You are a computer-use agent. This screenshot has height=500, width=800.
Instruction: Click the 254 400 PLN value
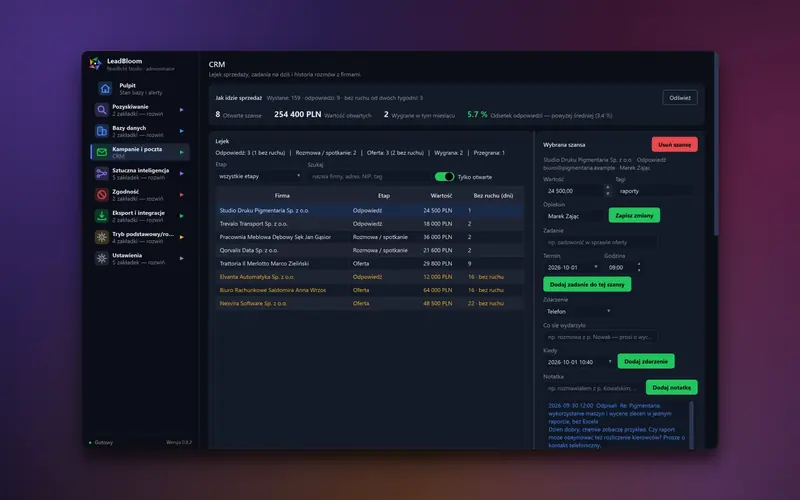297,114
